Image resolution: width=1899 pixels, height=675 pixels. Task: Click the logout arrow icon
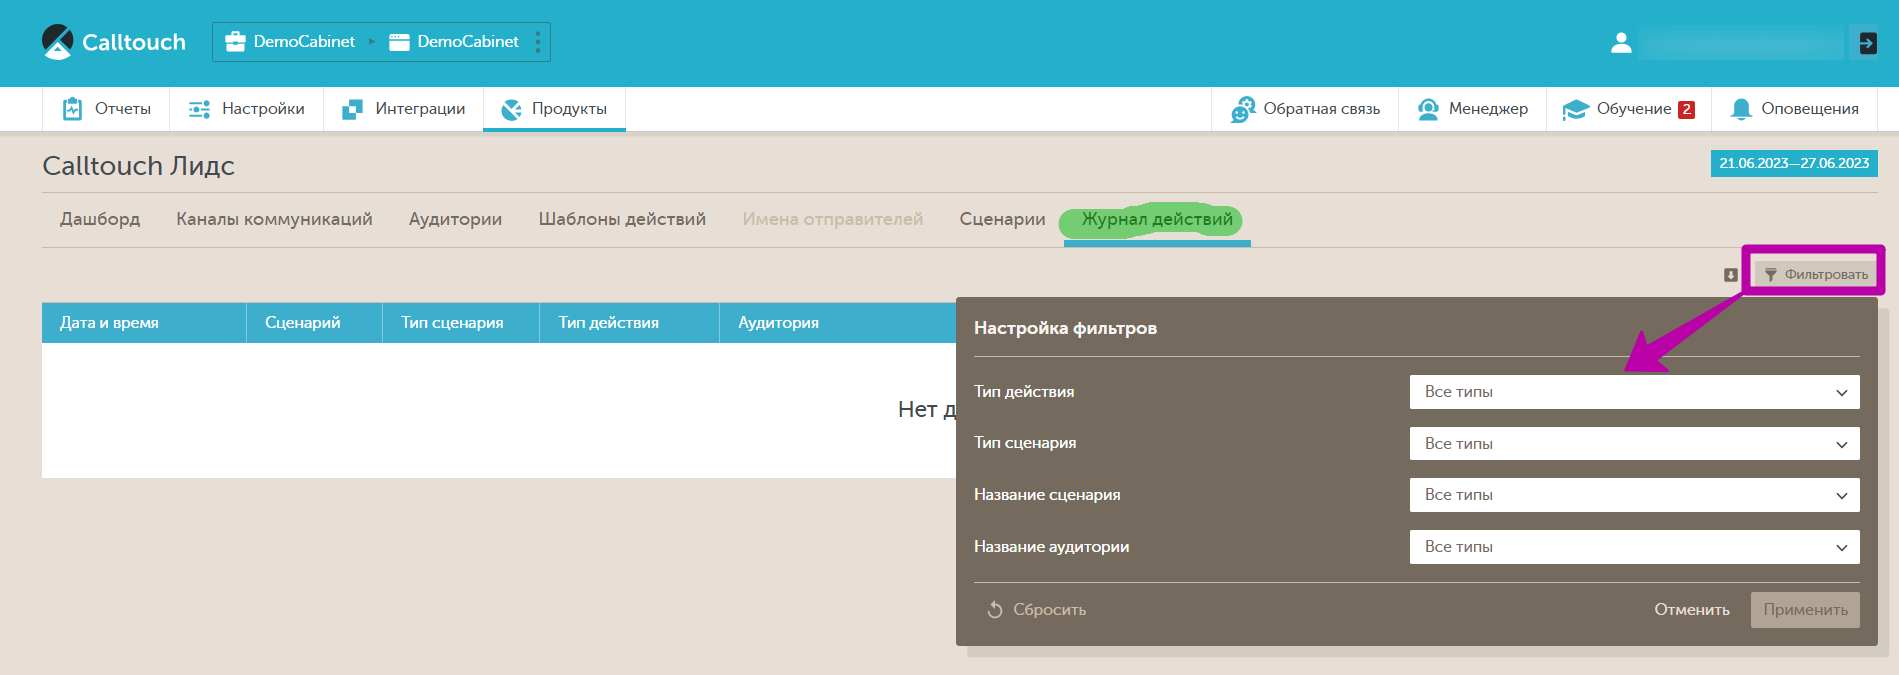tap(1867, 43)
